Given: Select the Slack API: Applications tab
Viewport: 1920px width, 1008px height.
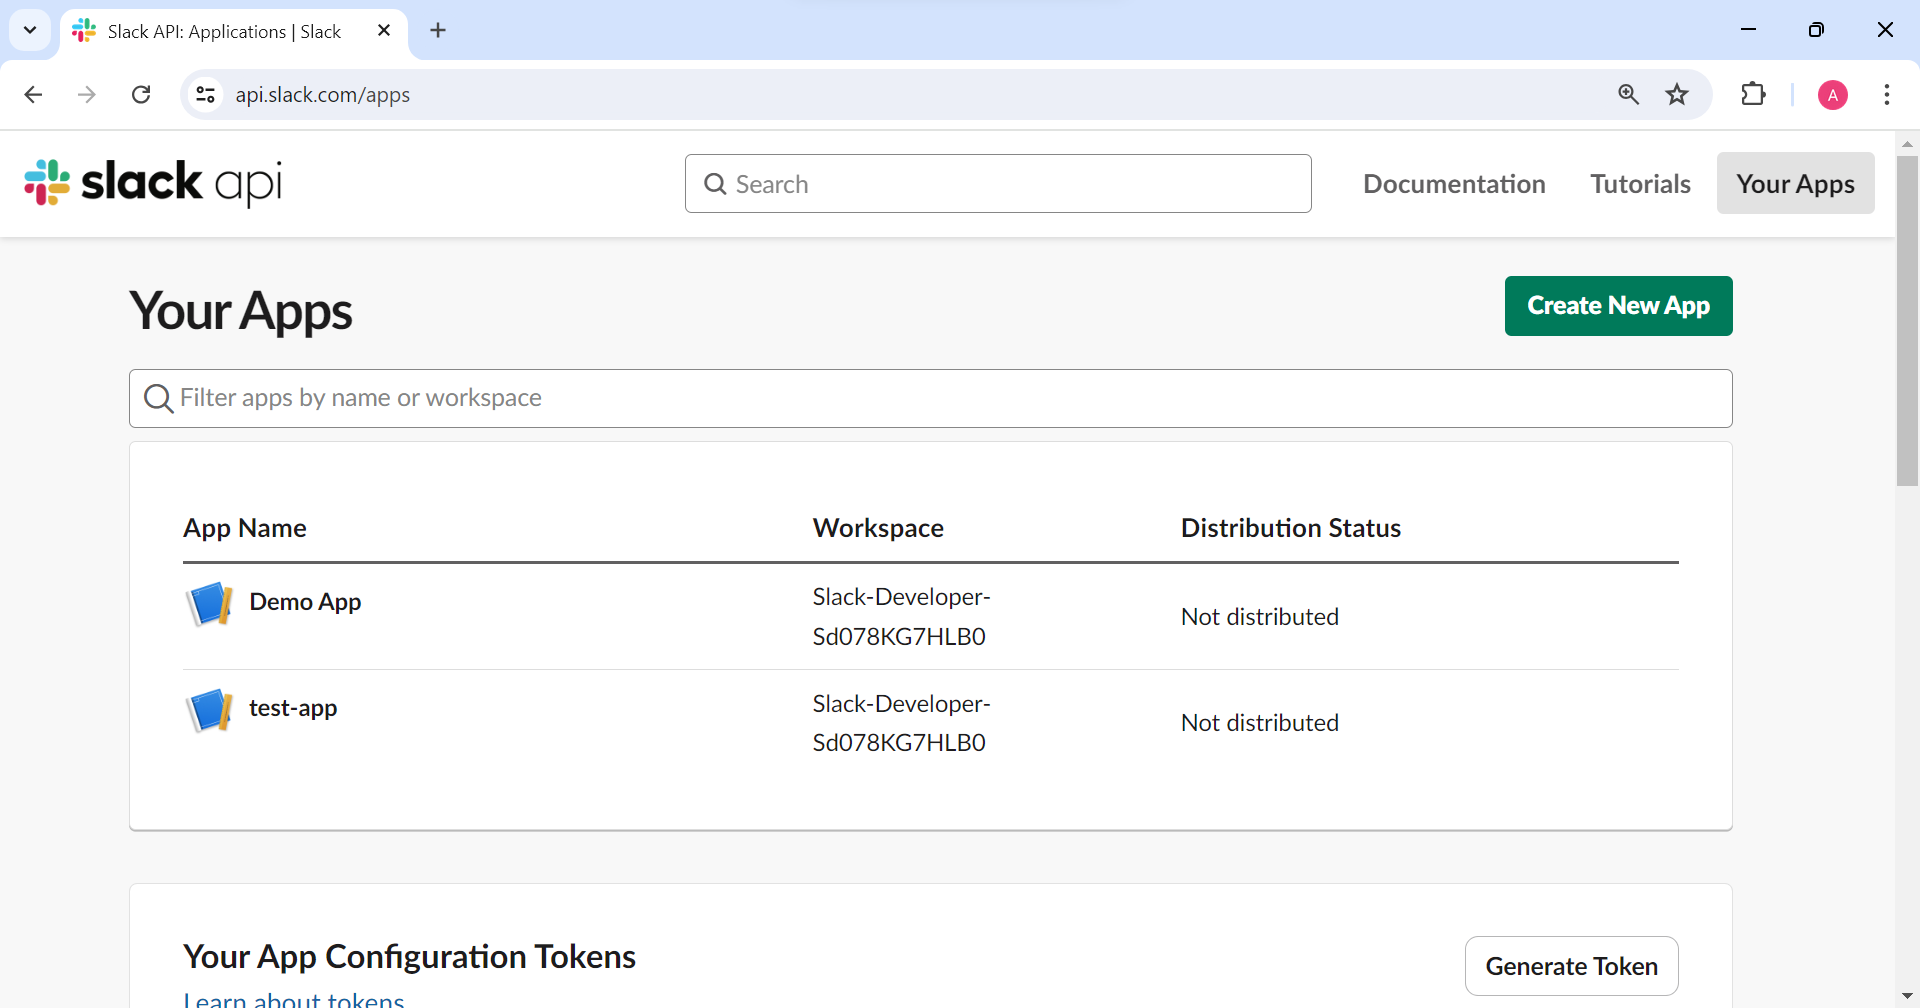Looking at the screenshot, I should (234, 32).
